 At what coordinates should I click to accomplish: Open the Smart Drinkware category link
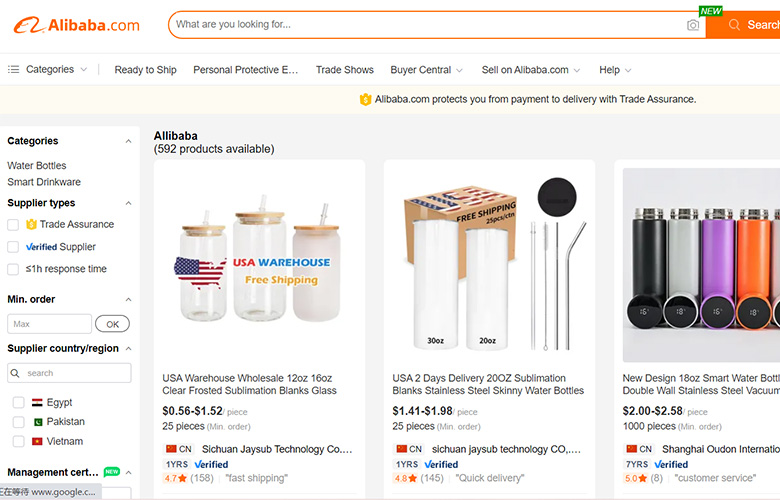click(x=44, y=182)
